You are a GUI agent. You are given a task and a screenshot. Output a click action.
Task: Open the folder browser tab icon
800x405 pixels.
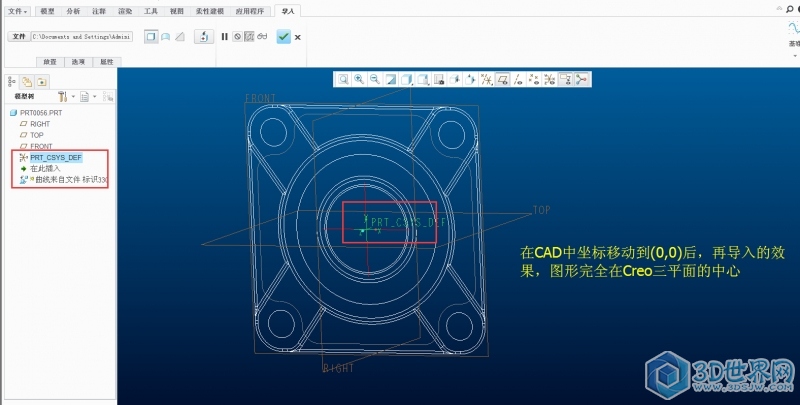coord(27,80)
